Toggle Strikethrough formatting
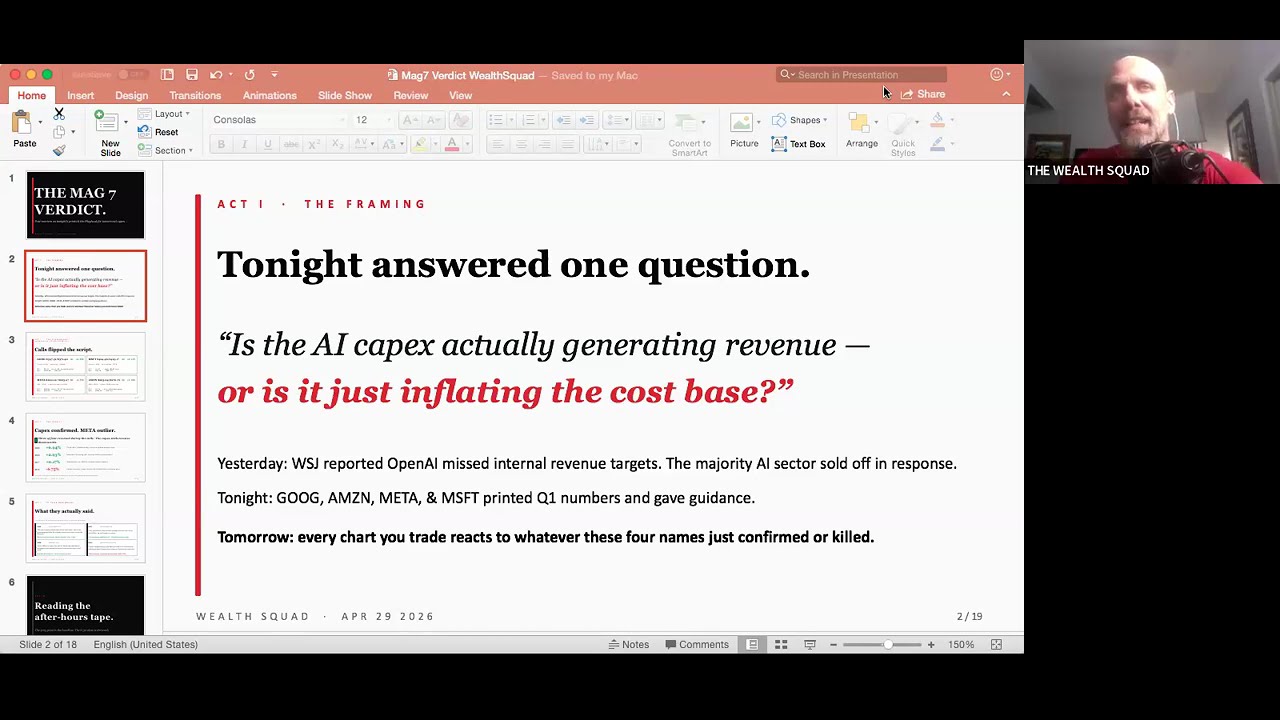1280x720 pixels. click(x=291, y=144)
